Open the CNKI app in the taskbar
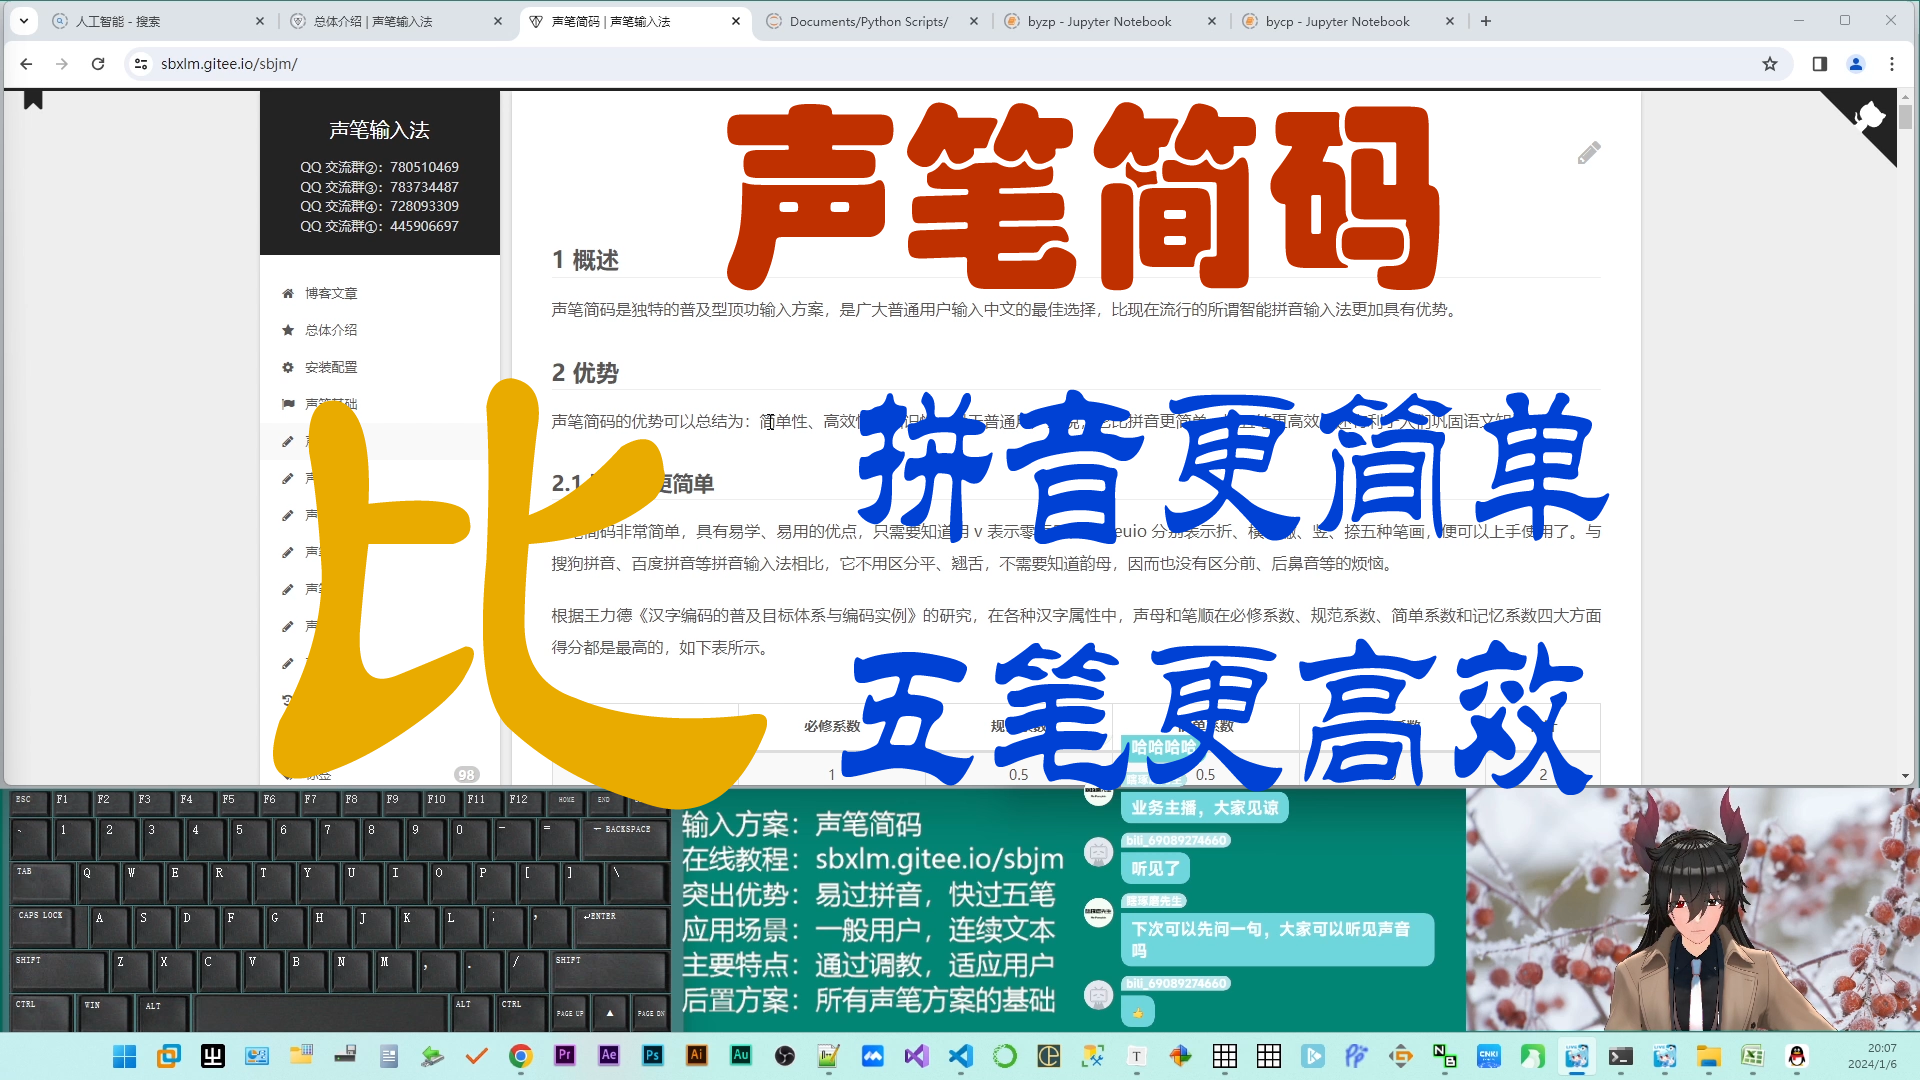This screenshot has width=1920, height=1080. [x=1489, y=1055]
